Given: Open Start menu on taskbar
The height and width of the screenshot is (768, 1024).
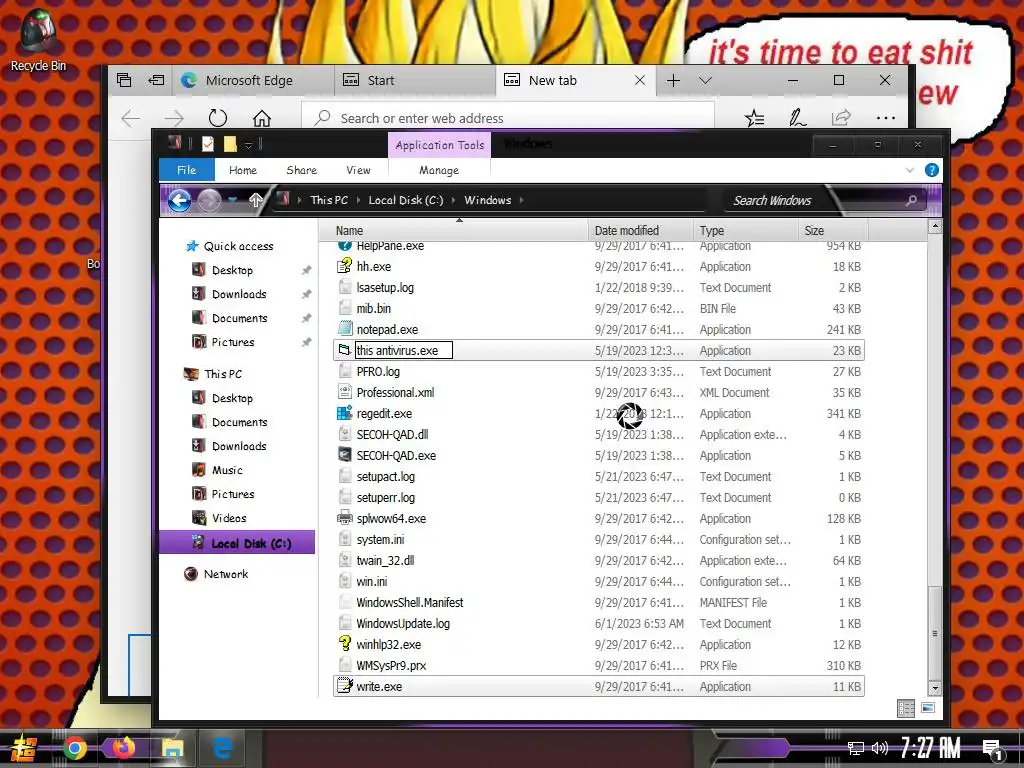Looking at the screenshot, I should (x=22, y=748).
